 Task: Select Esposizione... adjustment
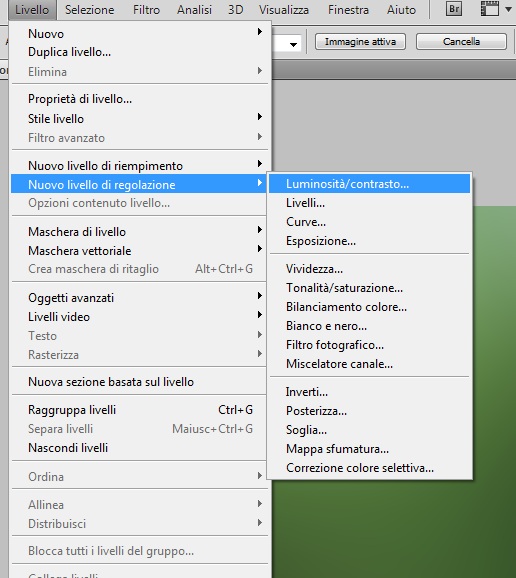point(369,241)
